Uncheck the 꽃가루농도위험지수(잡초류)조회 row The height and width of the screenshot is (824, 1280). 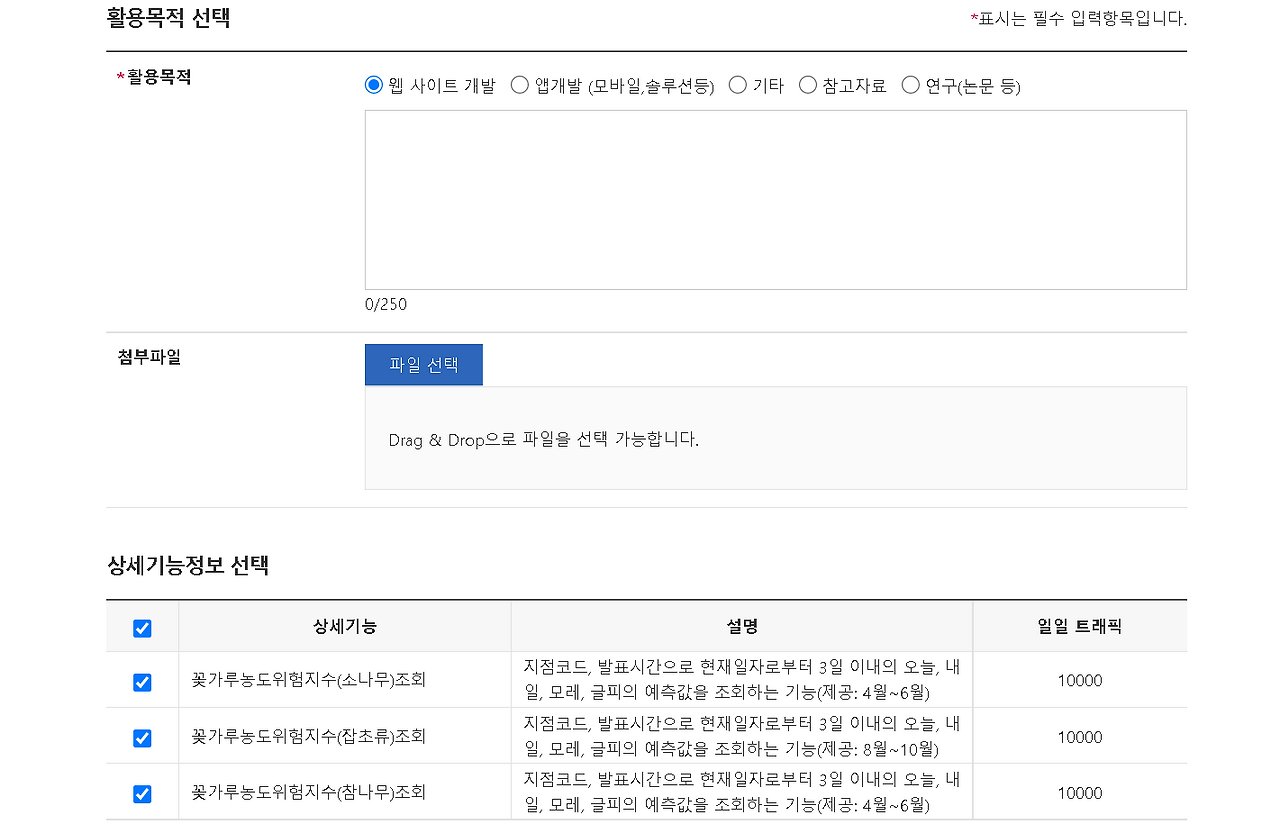click(142, 737)
